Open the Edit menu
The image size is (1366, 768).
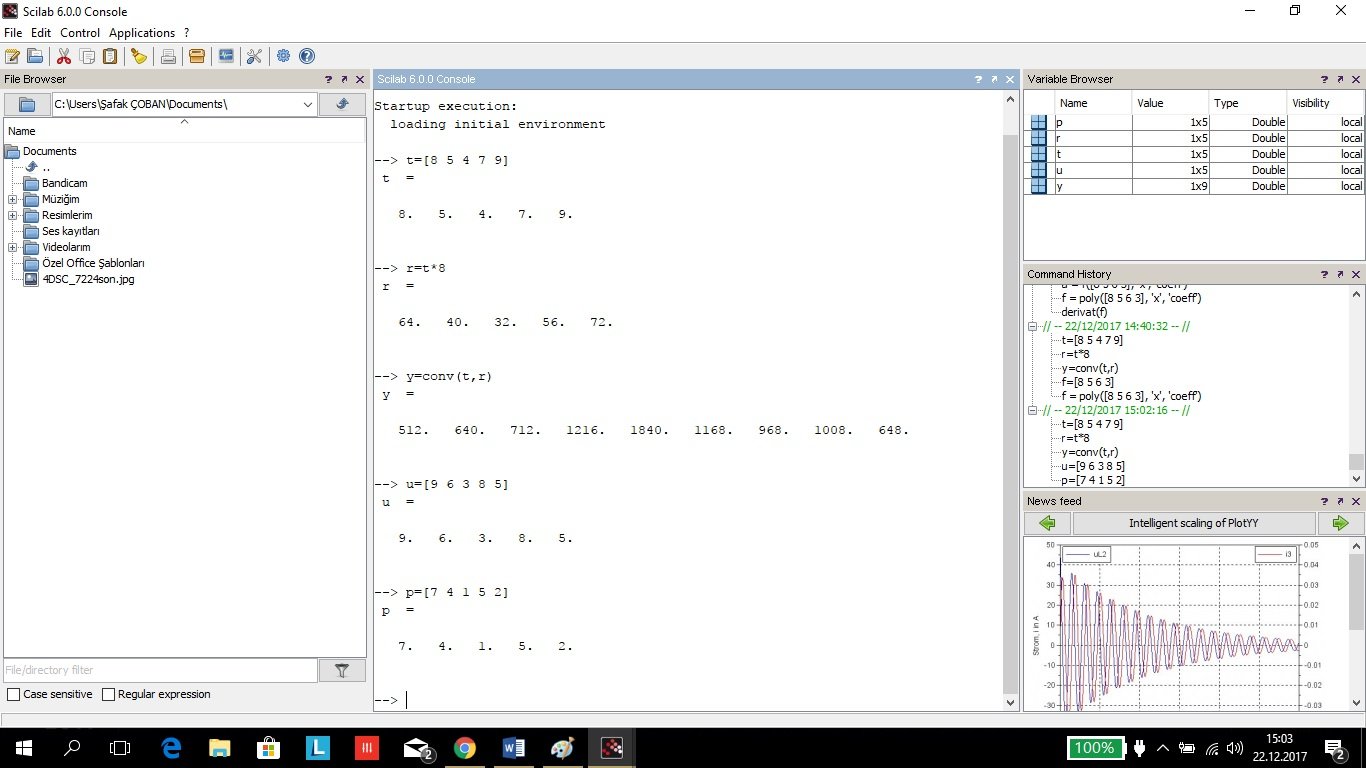(41, 33)
